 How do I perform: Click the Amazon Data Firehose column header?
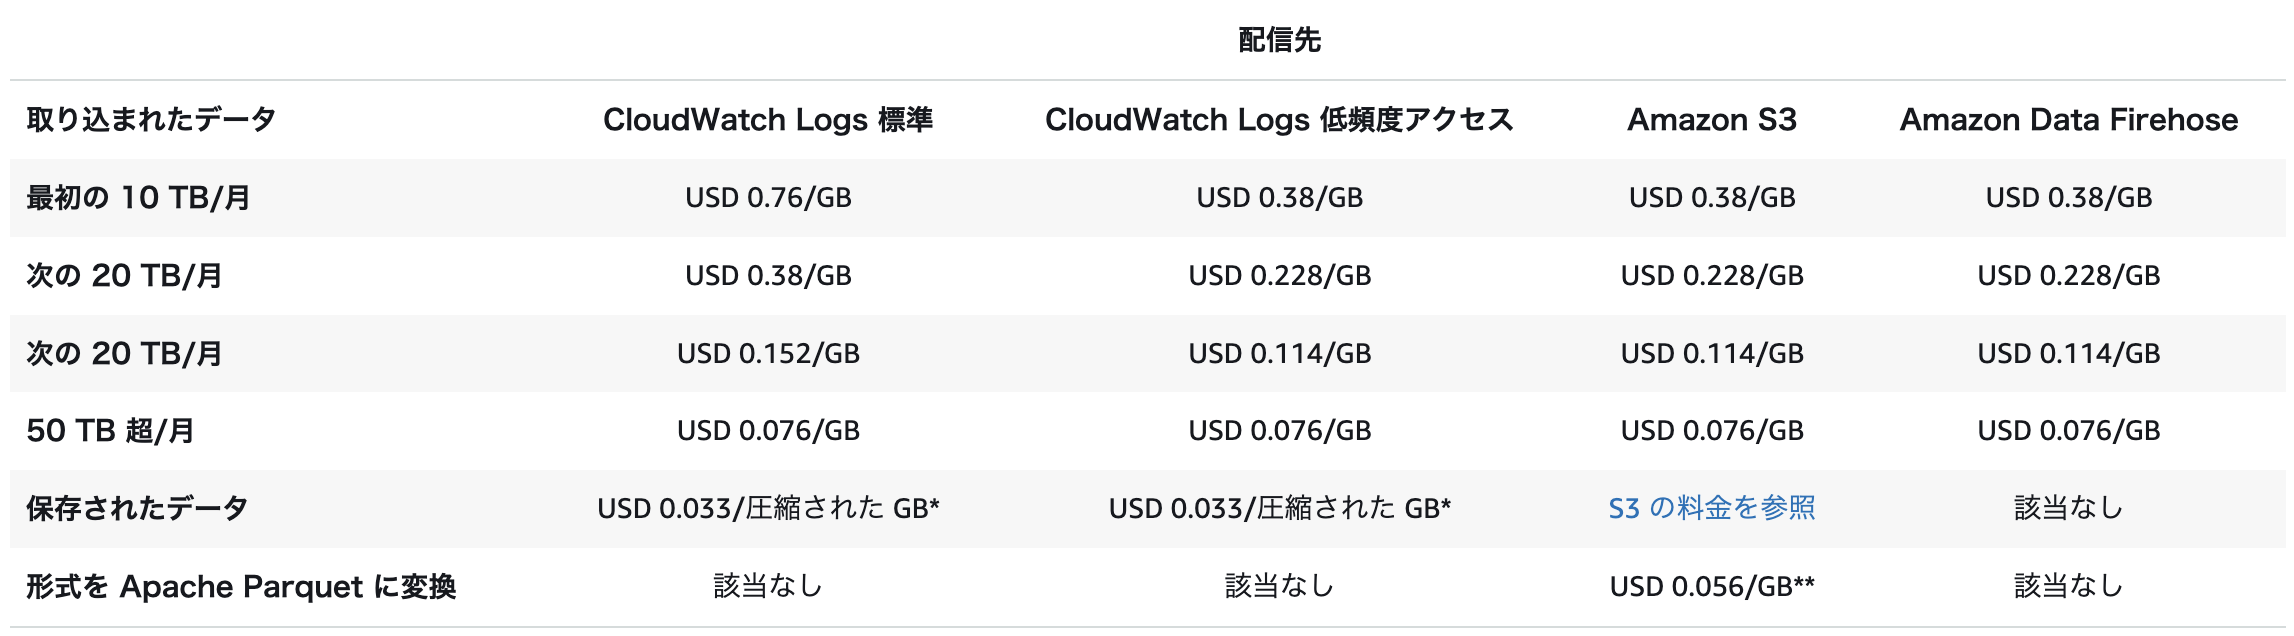(2069, 120)
